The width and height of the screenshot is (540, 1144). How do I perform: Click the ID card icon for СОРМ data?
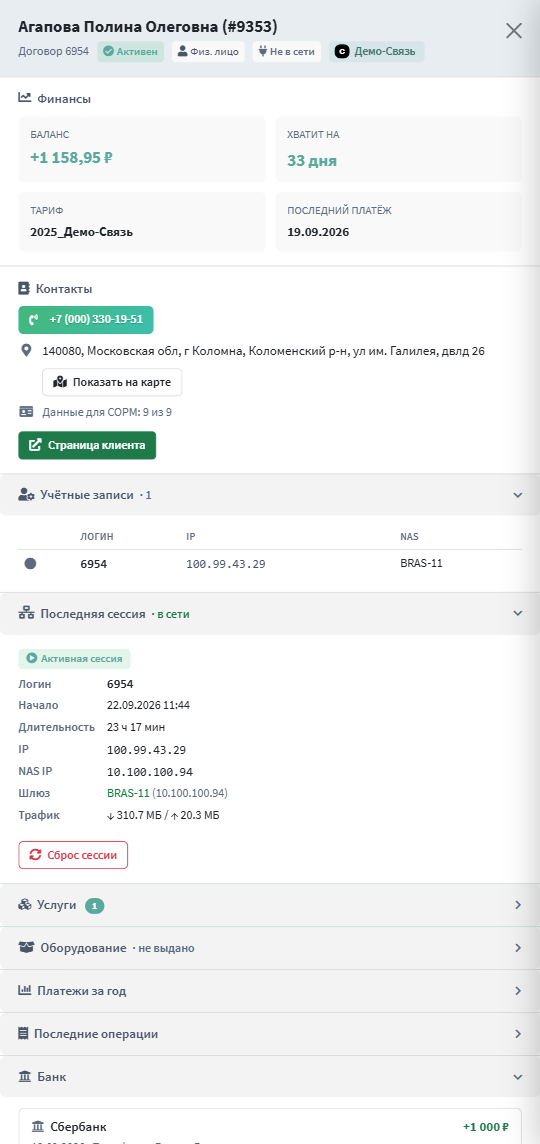[26, 412]
